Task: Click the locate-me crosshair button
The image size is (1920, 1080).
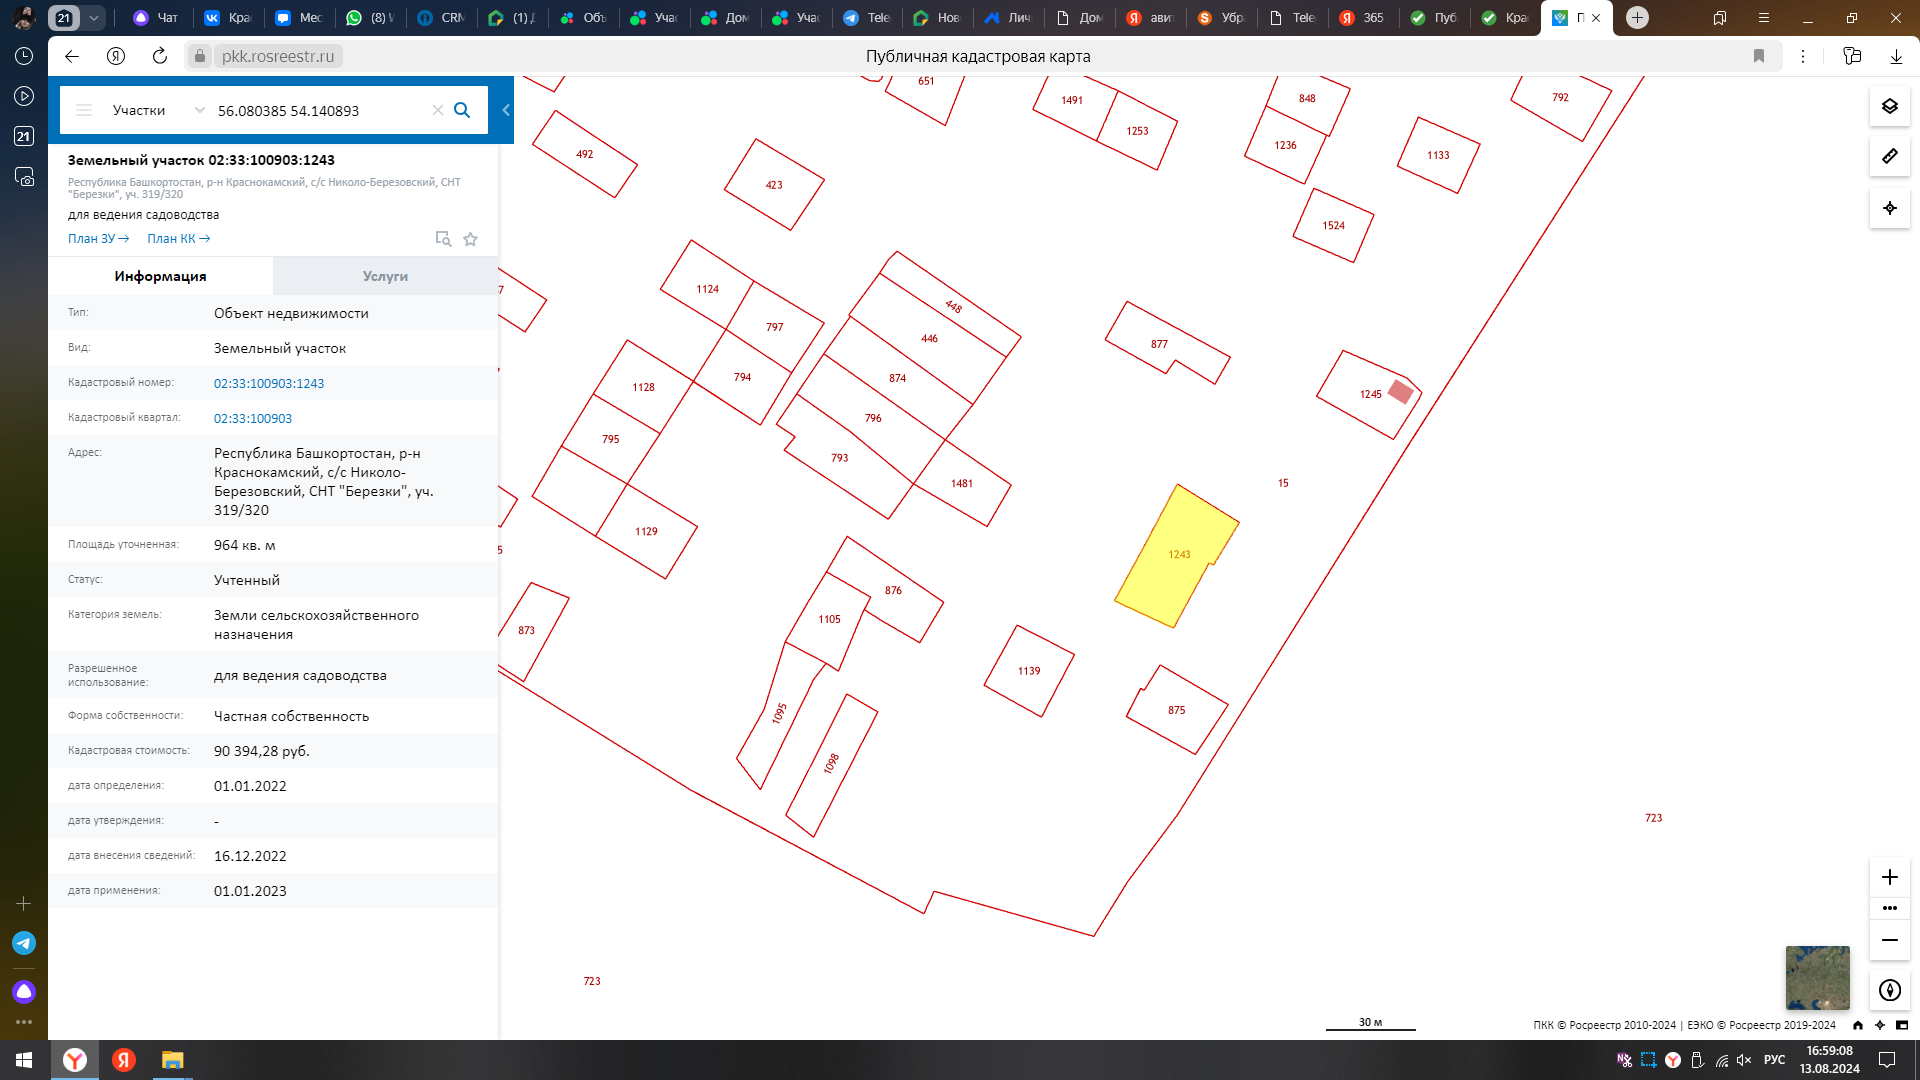Action: coord(1889,208)
